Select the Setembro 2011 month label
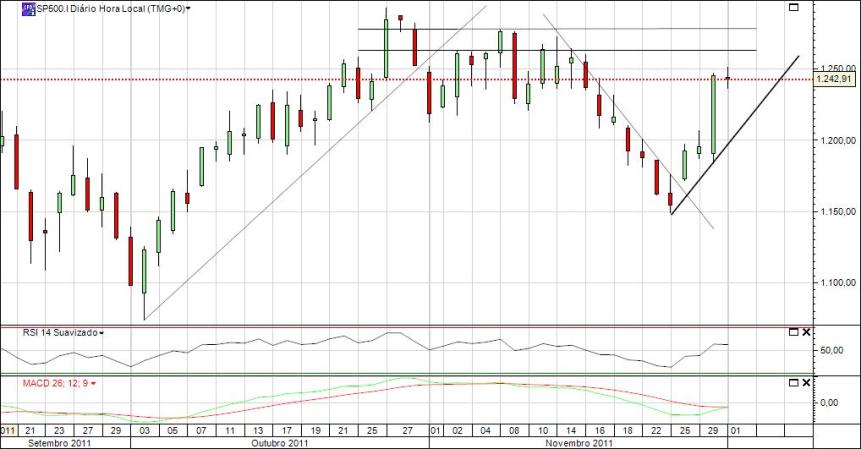The image size is (861, 449). pos(60,443)
